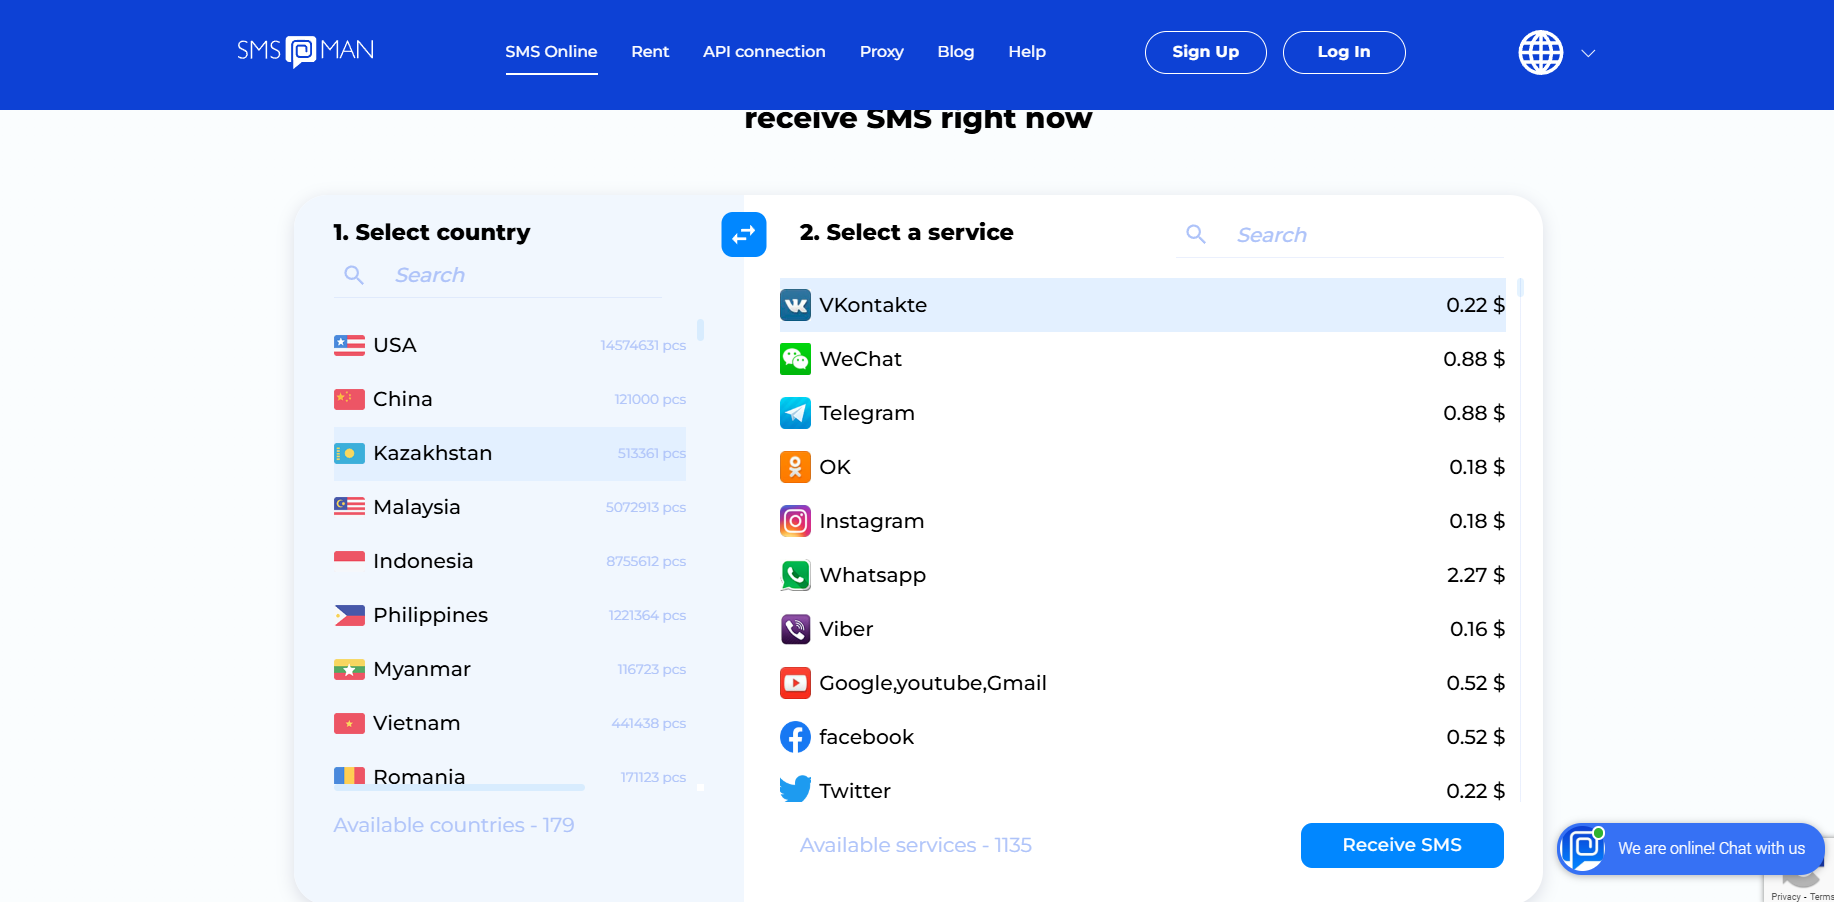Select the Romania flag icon

pos(349,775)
